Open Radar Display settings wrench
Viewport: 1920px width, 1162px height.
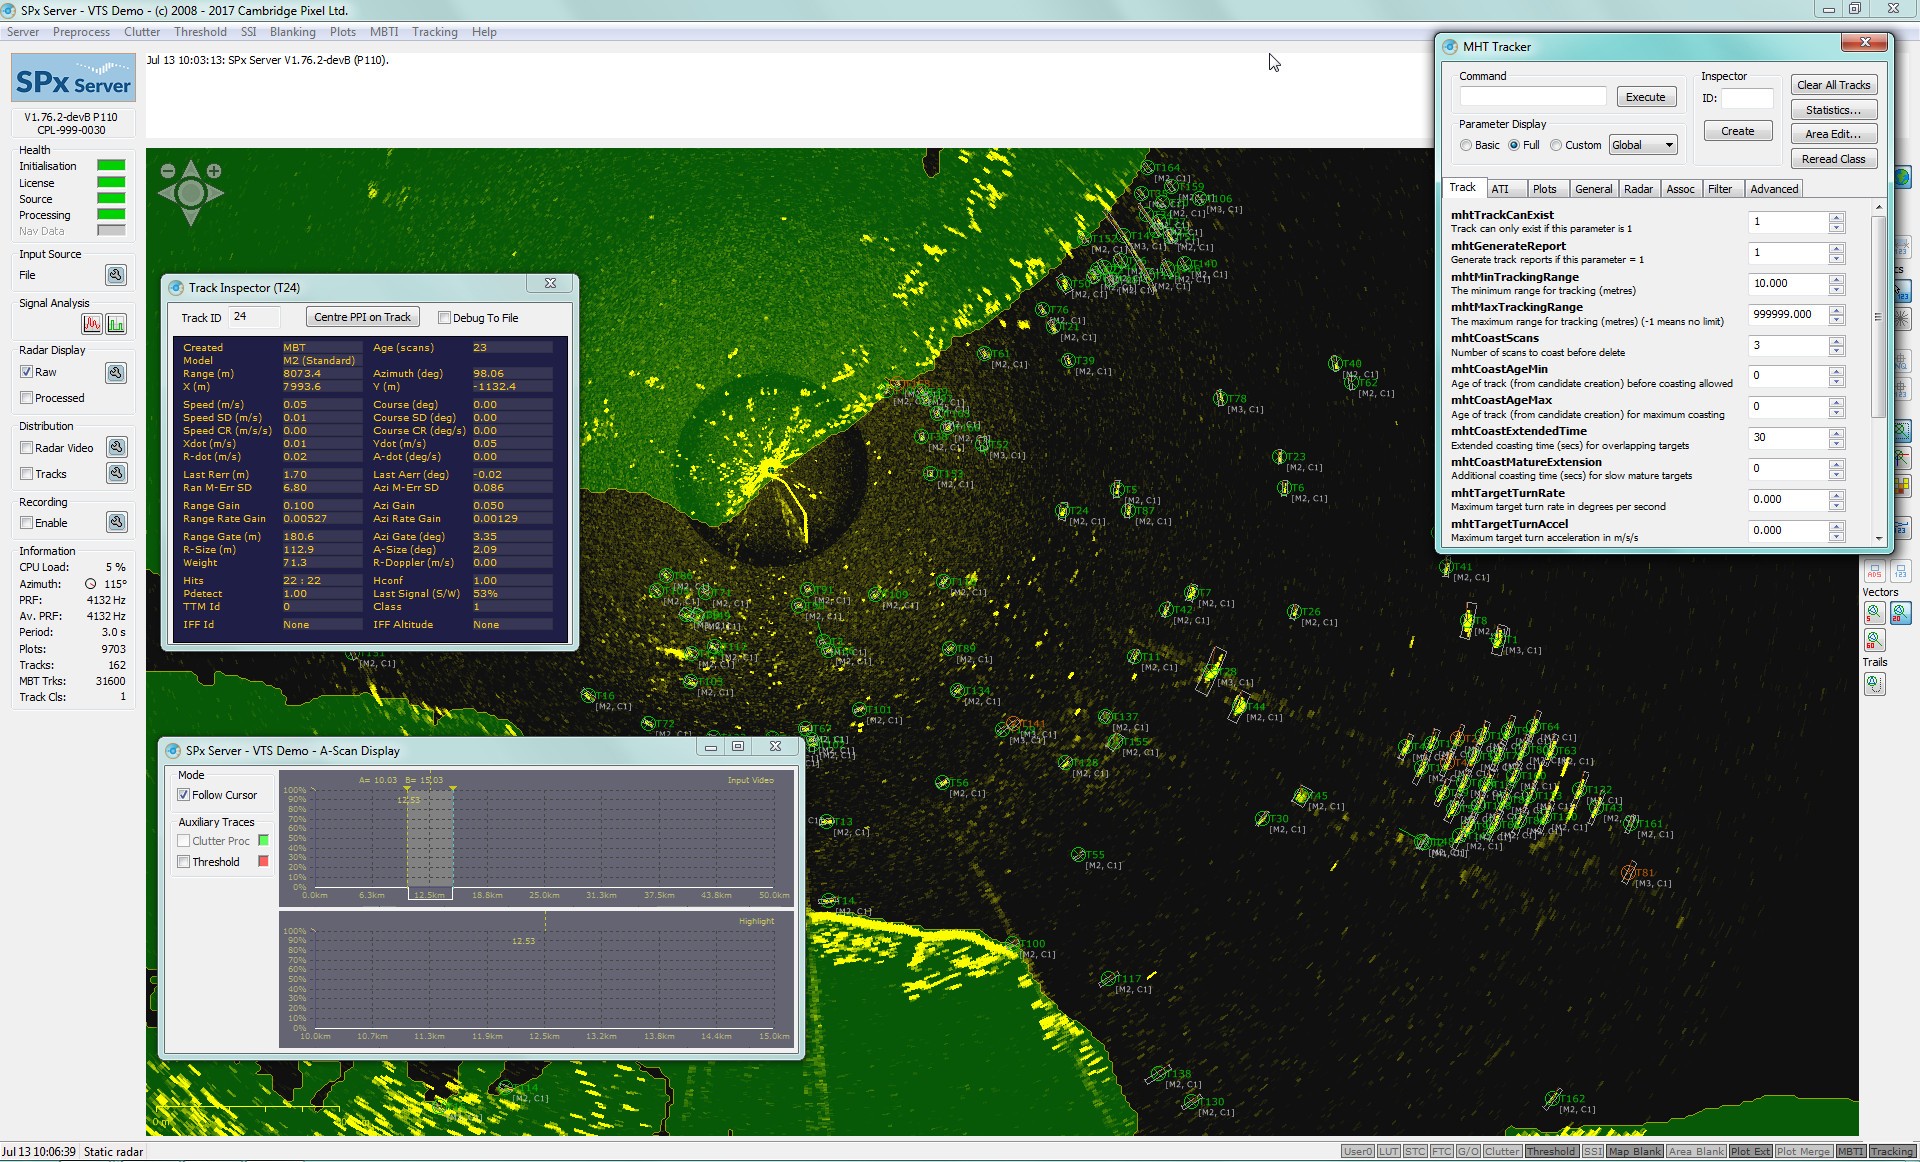(116, 373)
